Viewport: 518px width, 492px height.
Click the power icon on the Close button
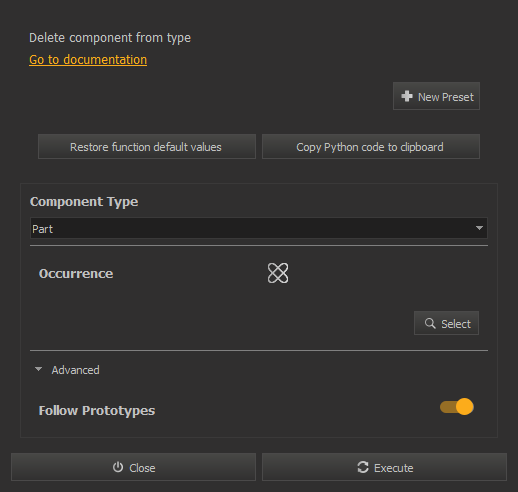point(118,467)
